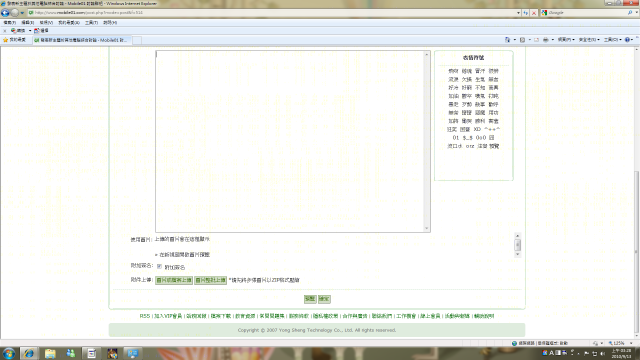Click the red Stop loading X icon
Viewport: 640px width, 360px height.
coord(534,13)
